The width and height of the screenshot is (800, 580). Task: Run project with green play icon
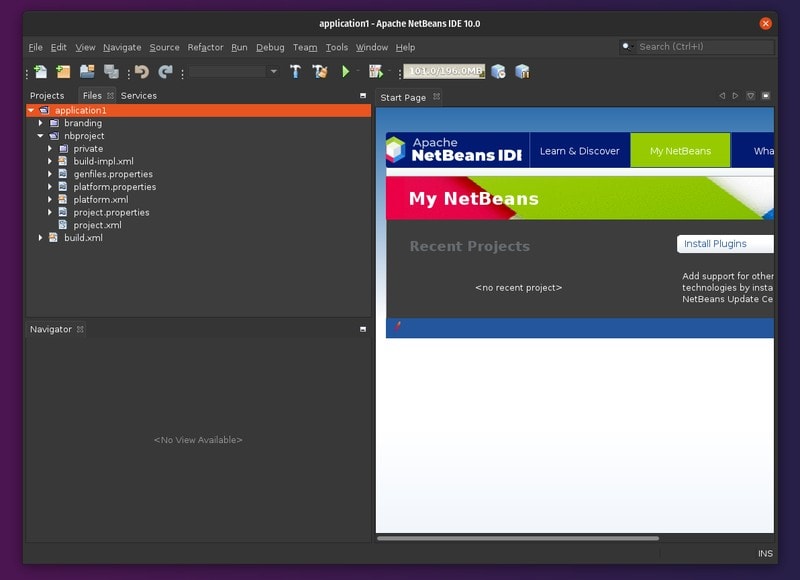345,71
